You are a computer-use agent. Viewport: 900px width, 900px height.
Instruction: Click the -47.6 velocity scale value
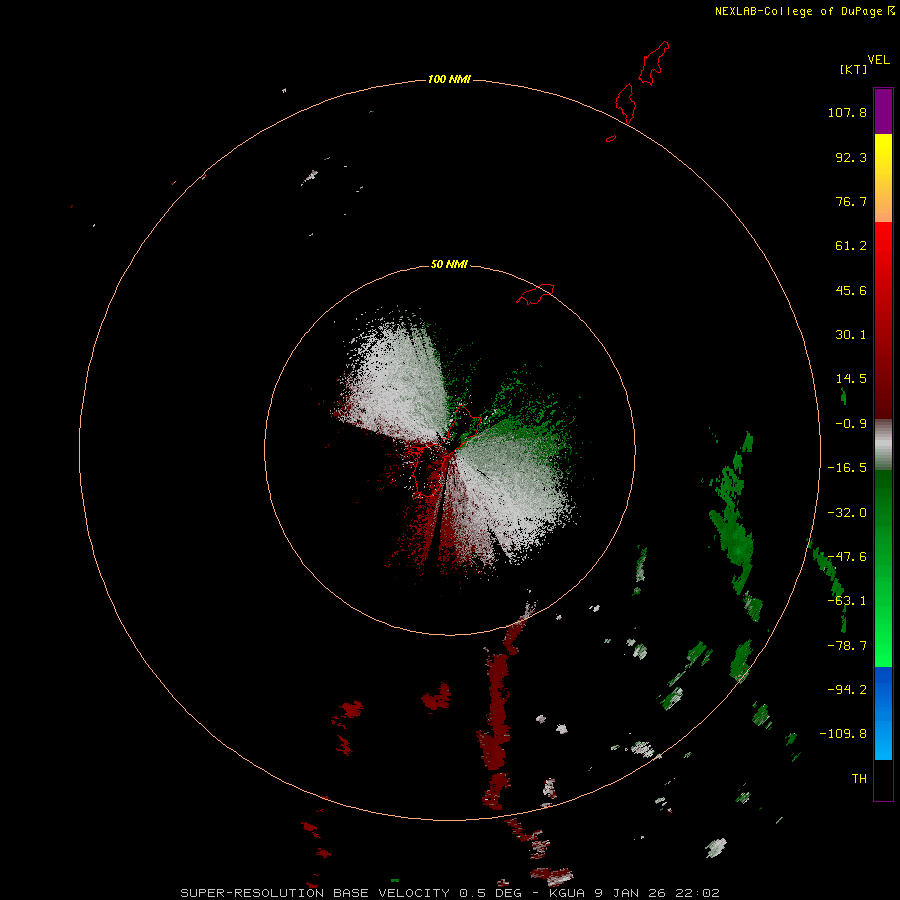click(847, 557)
